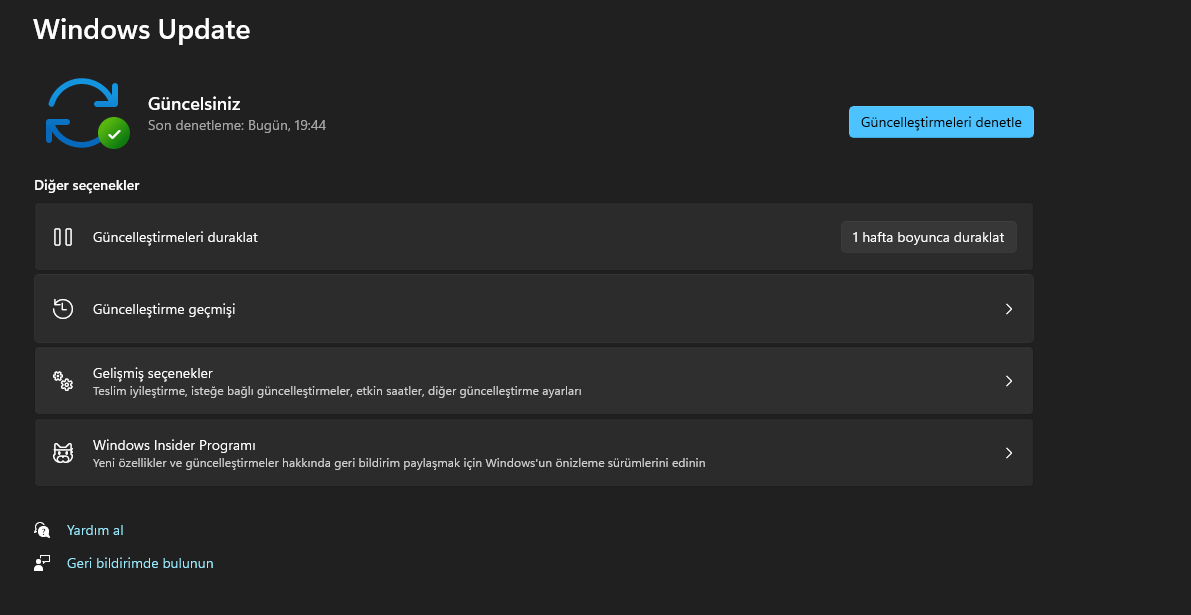Click the pause icon beside Güncelleştirmeleri duraklat

63,237
